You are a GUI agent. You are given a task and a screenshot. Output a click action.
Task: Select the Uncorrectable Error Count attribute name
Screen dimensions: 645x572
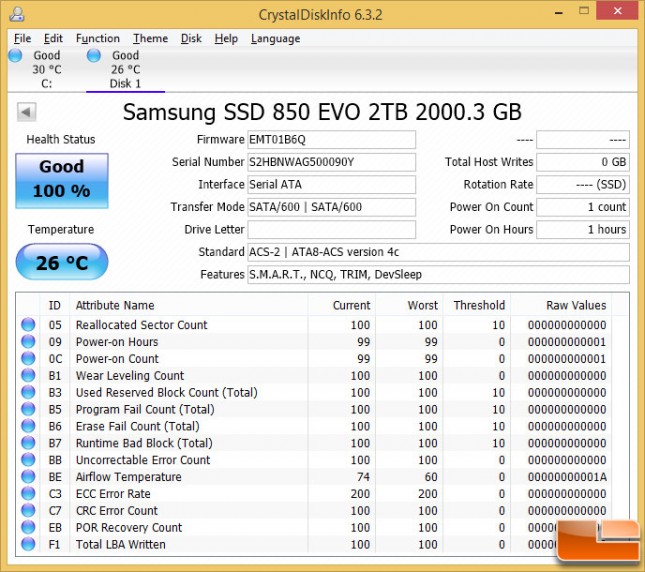click(143, 460)
